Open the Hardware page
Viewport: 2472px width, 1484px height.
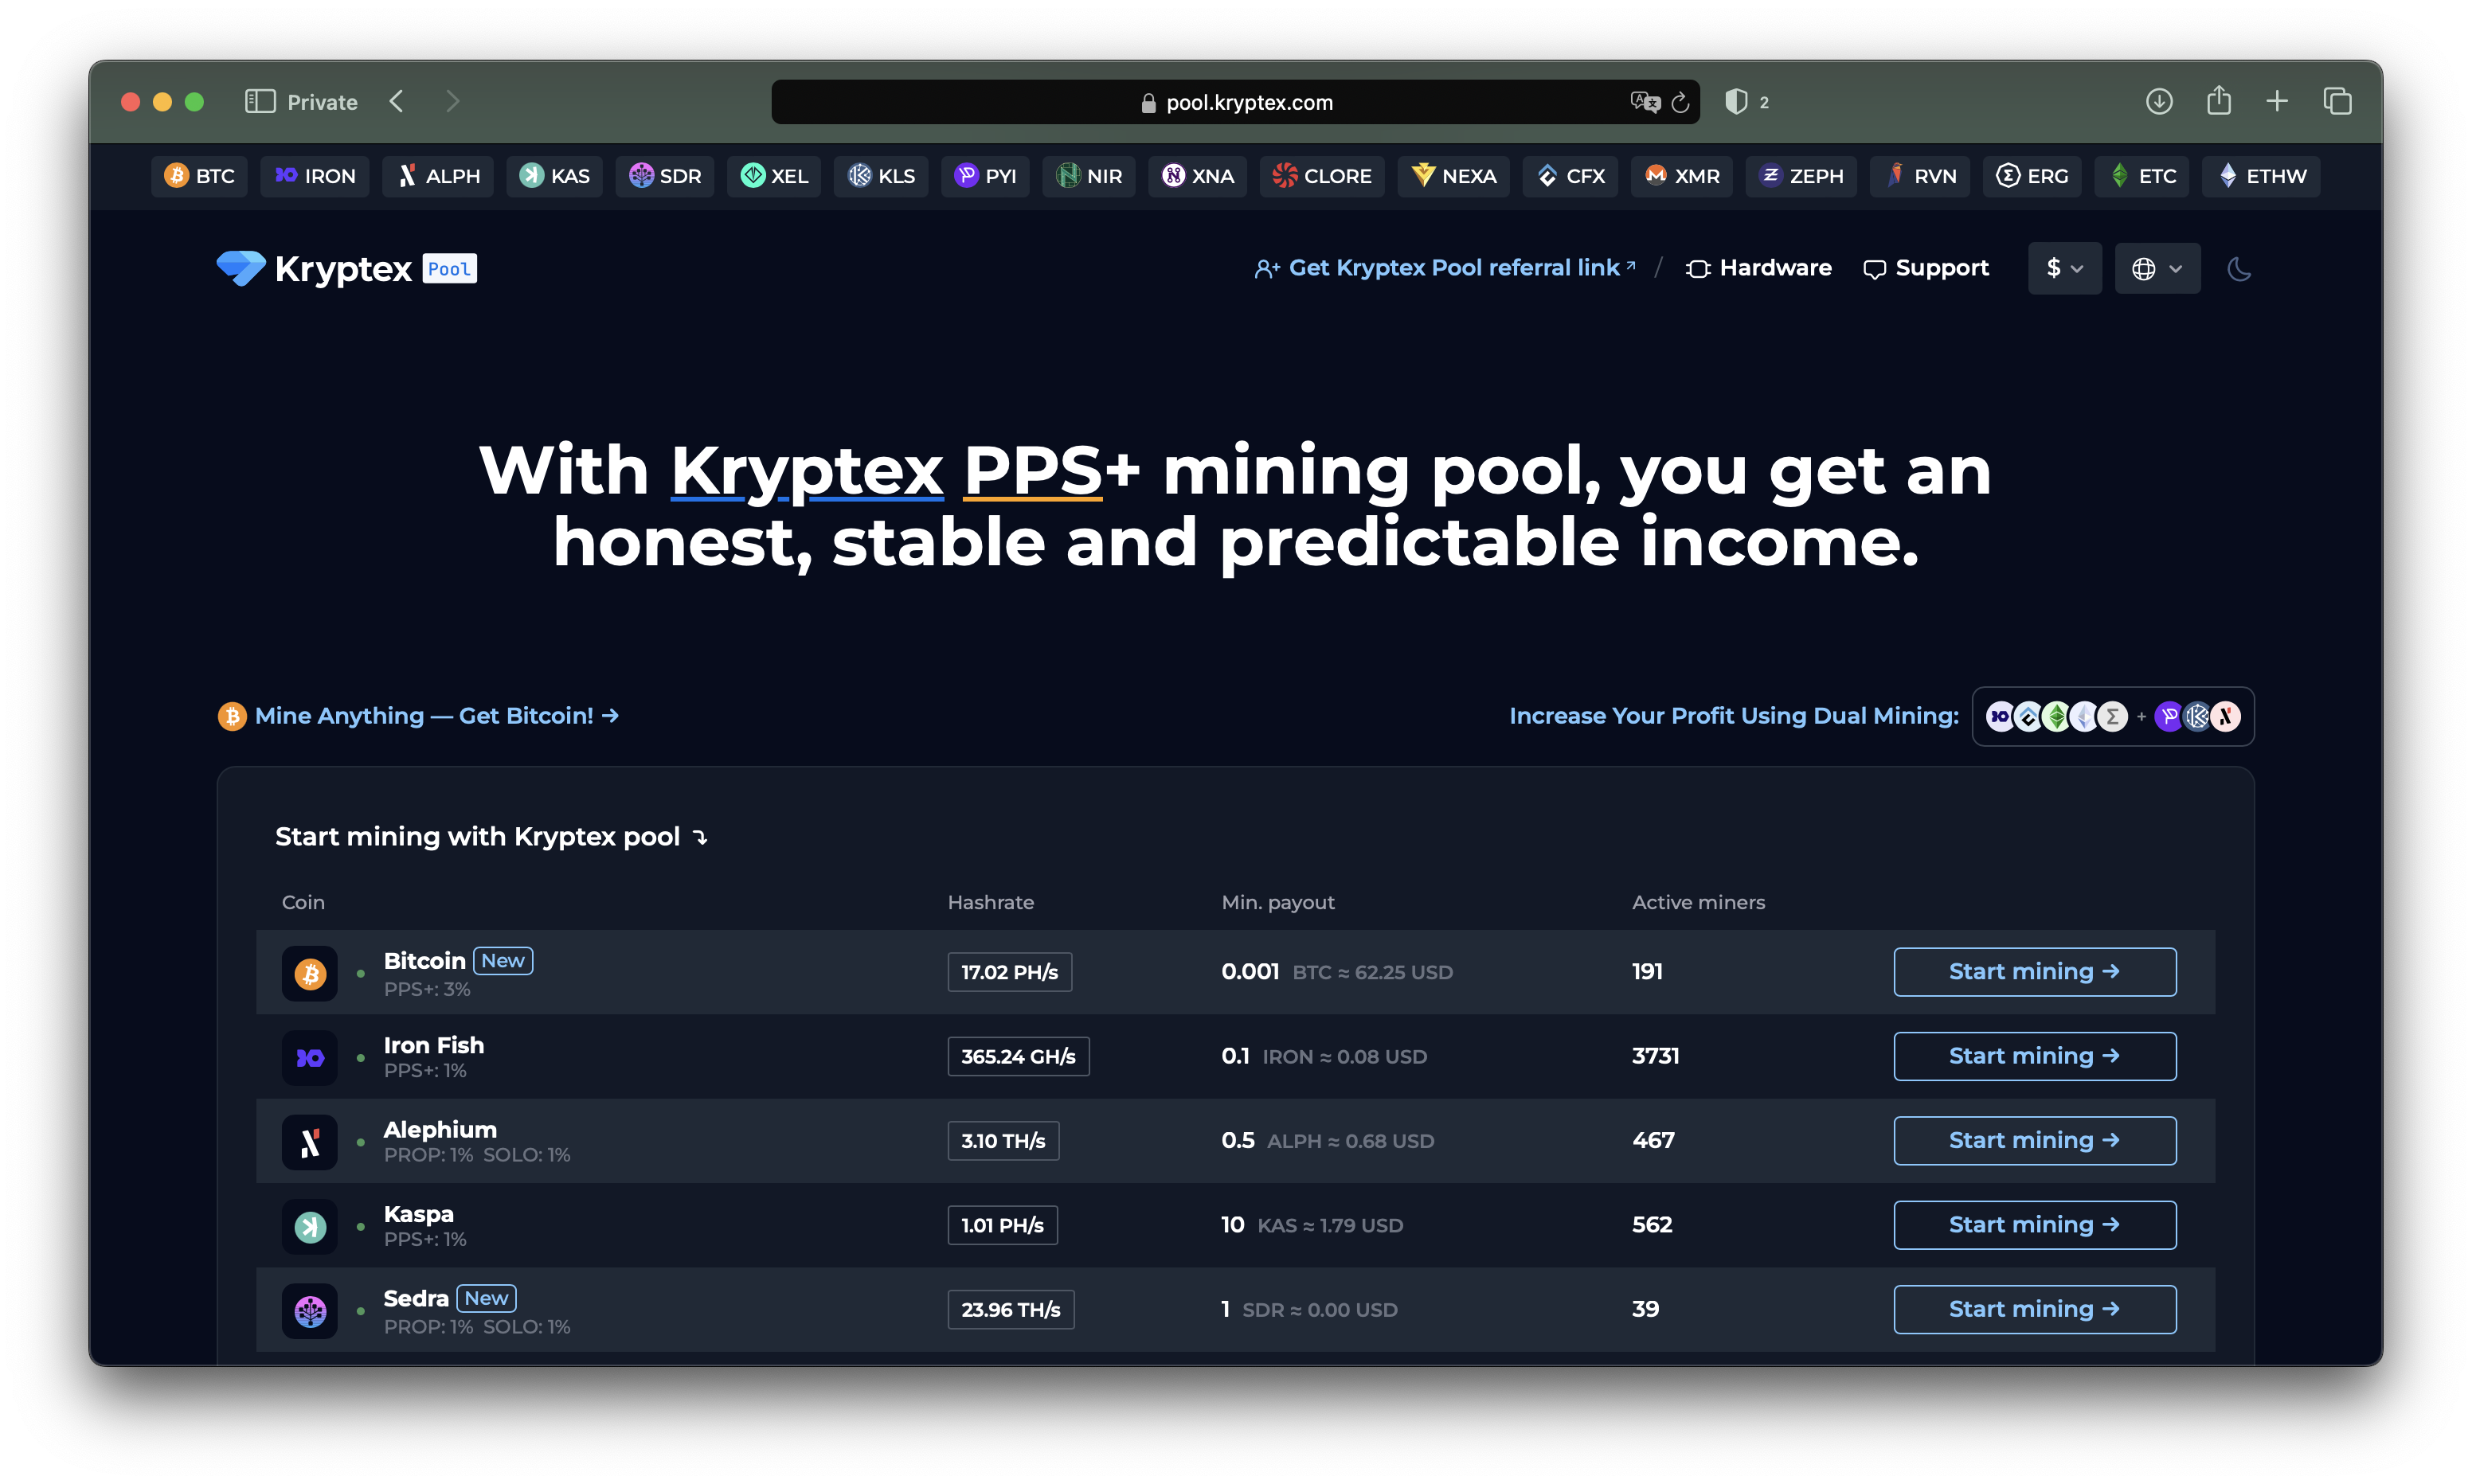point(1758,268)
